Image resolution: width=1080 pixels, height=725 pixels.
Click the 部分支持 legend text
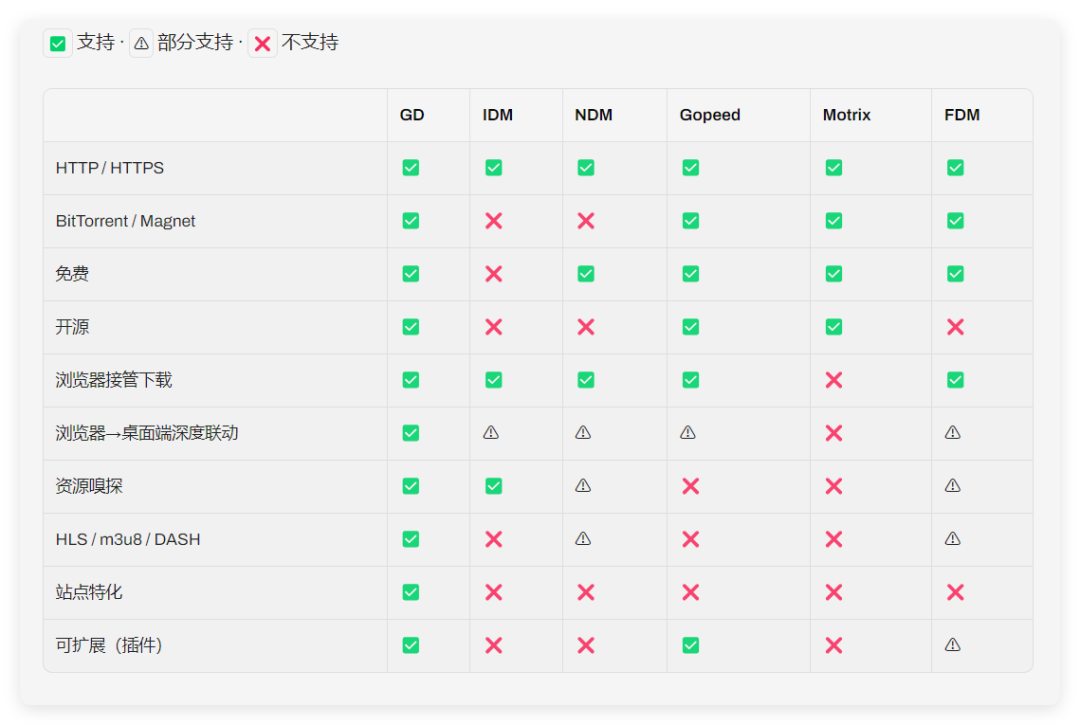195,43
